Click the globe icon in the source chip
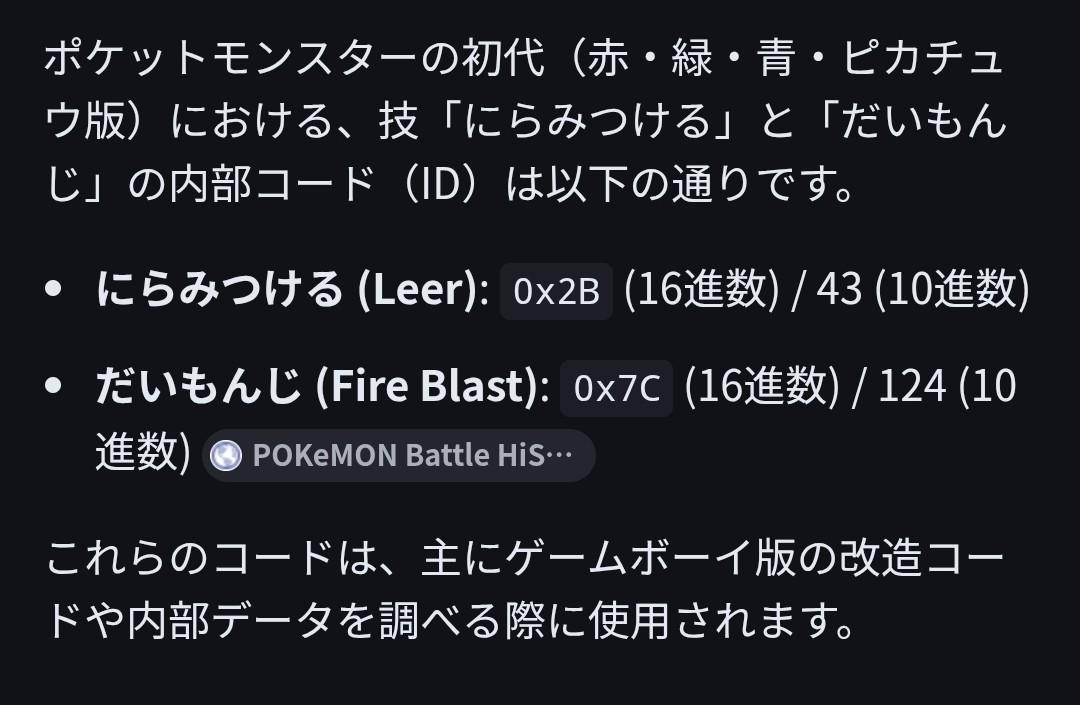 [x=227, y=456]
